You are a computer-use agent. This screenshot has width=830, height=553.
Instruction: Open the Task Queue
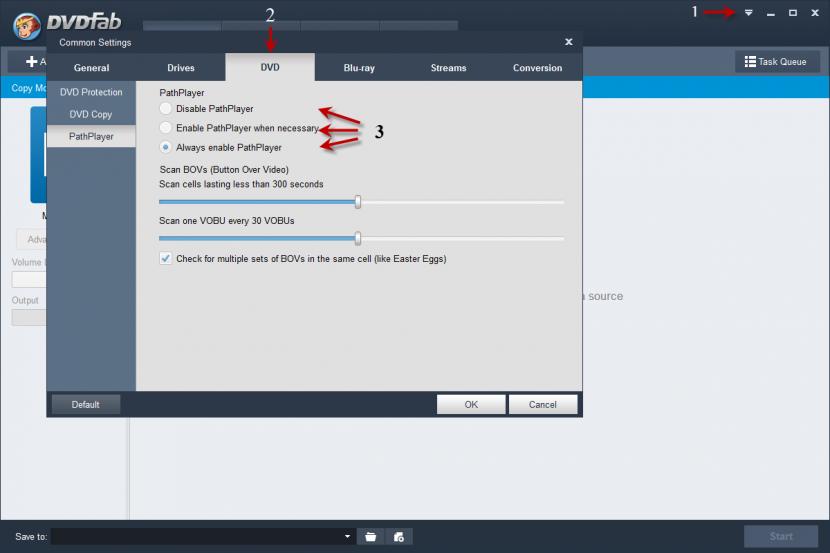[x=777, y=61]
